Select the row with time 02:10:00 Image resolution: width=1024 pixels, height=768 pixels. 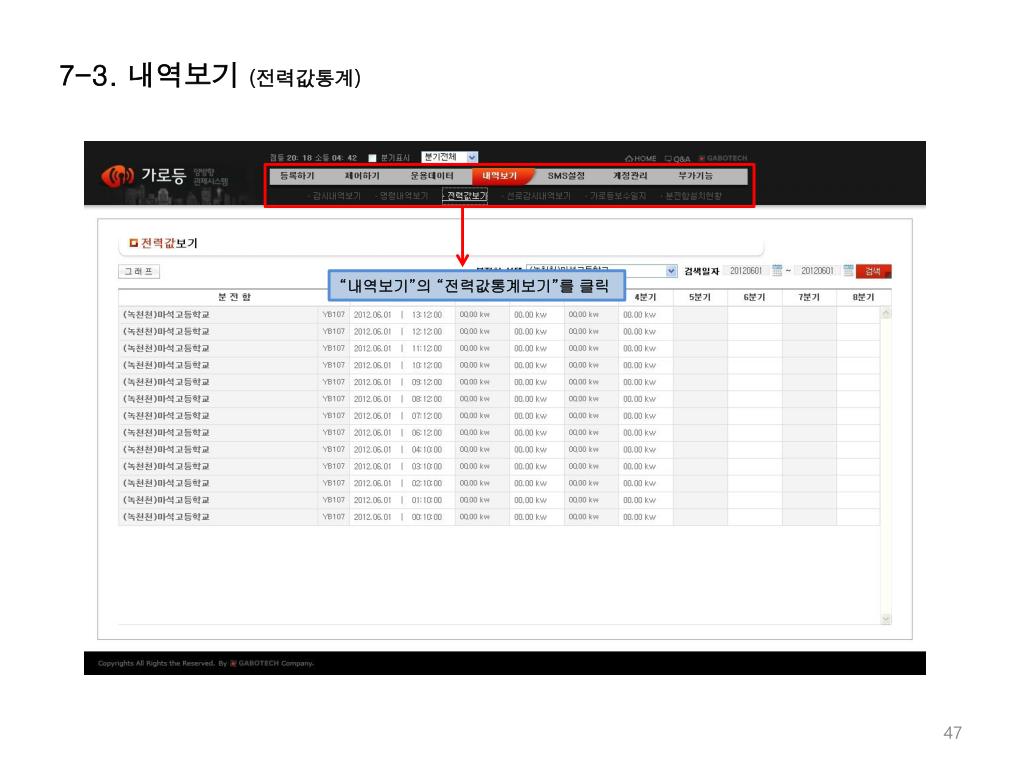pos(499,483)
